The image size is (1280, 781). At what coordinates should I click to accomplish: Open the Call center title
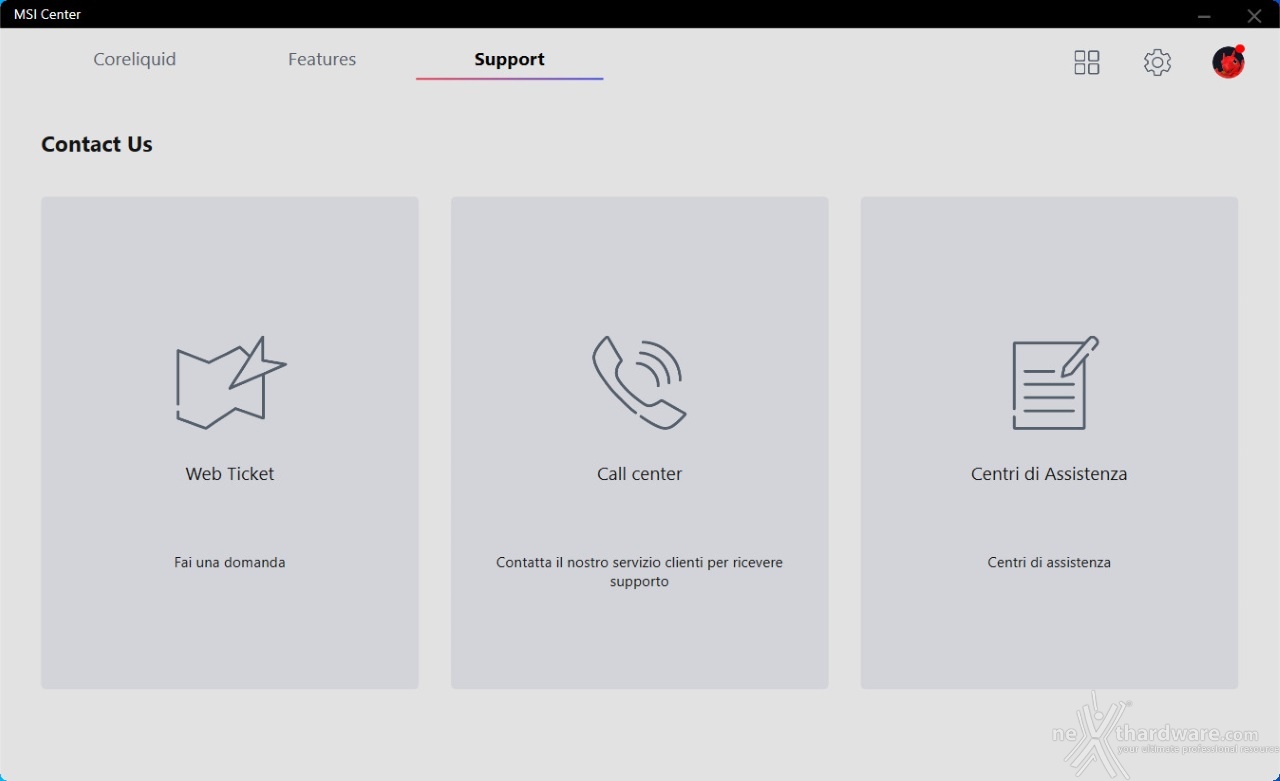[639, 474]
